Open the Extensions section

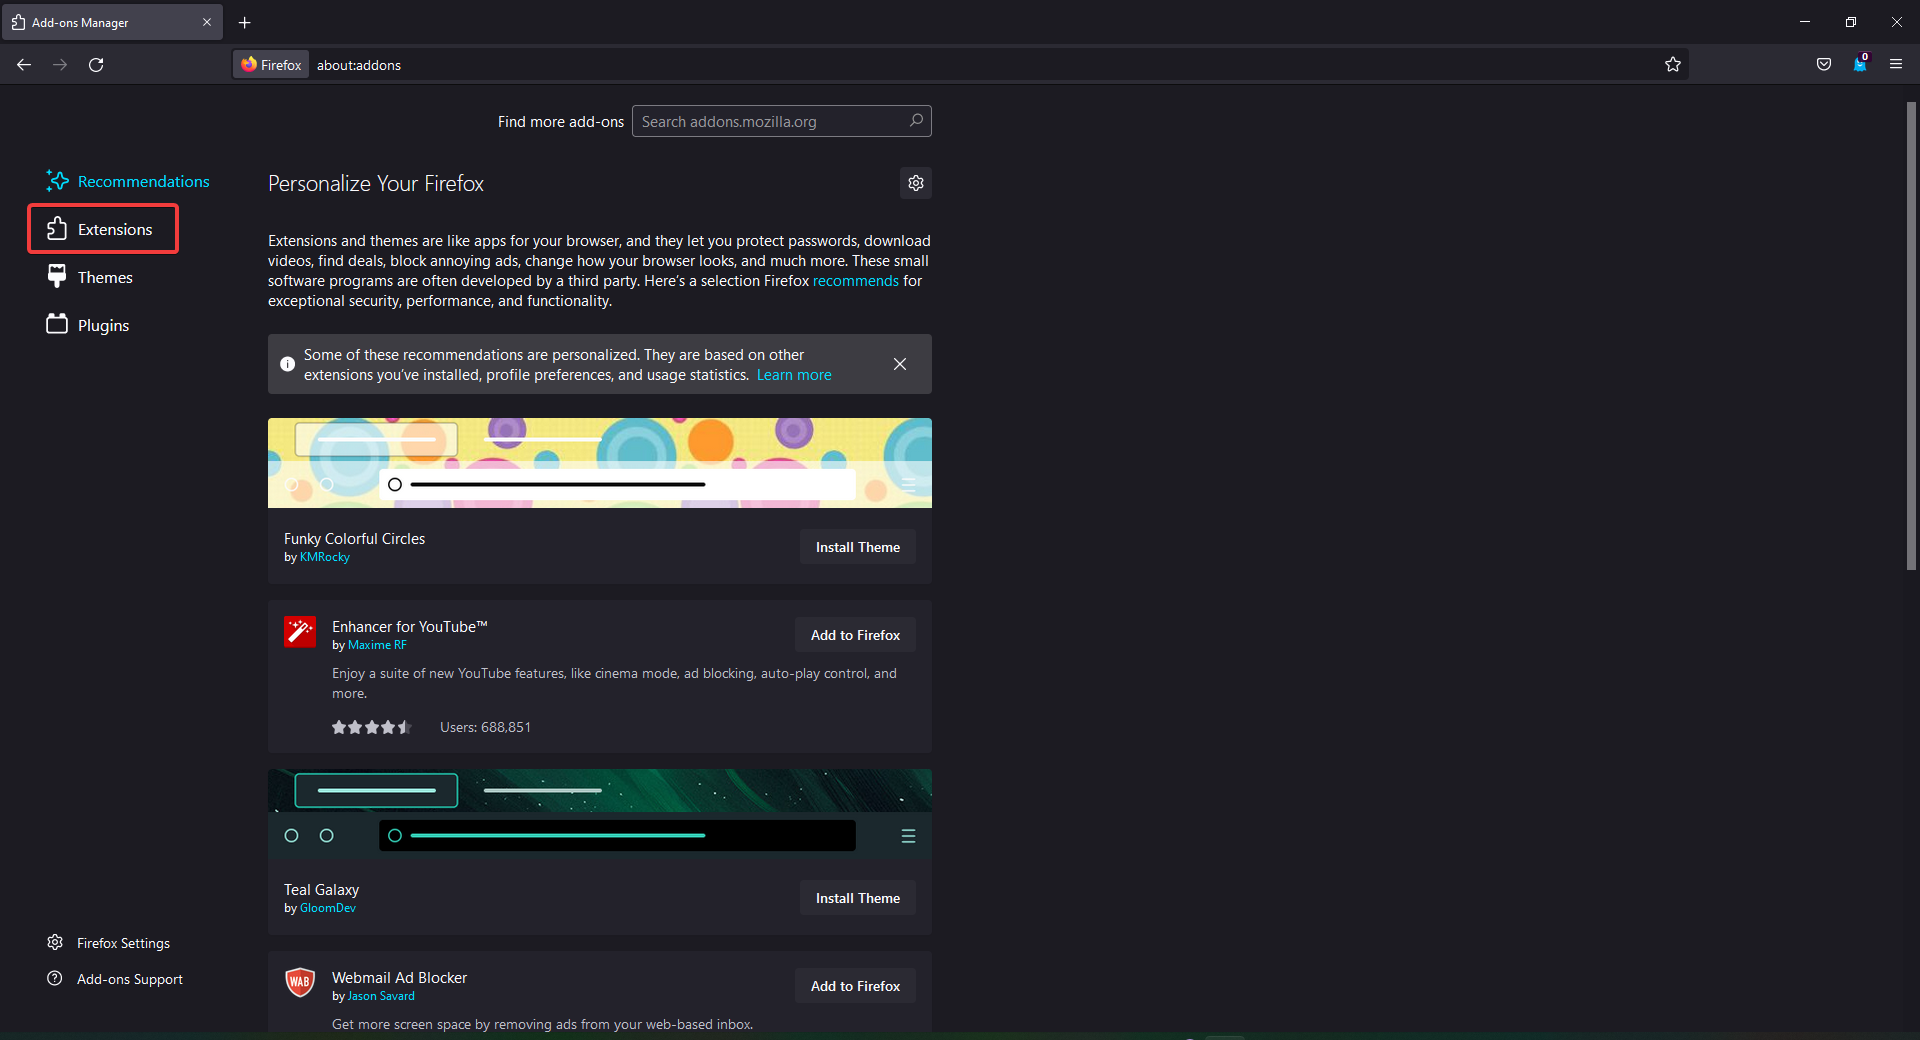tap(103, 229)
